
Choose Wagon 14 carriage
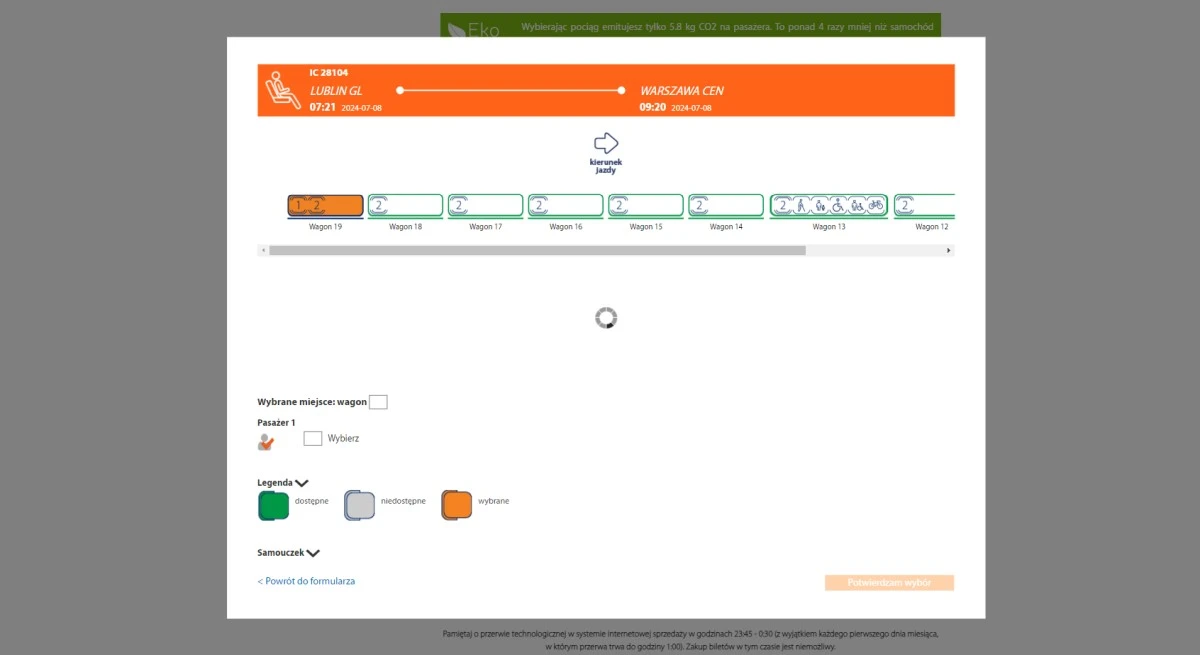tap(725, 206)
